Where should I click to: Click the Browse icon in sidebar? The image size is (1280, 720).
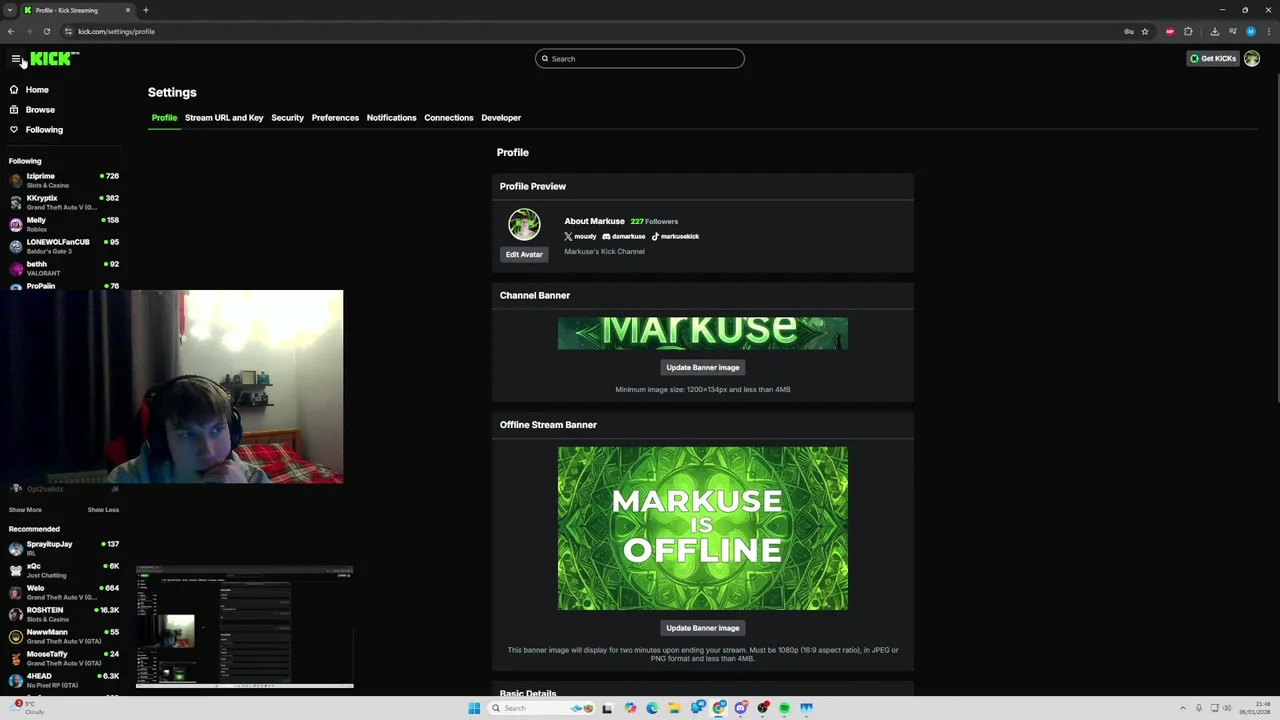click(x=14, y=110)
